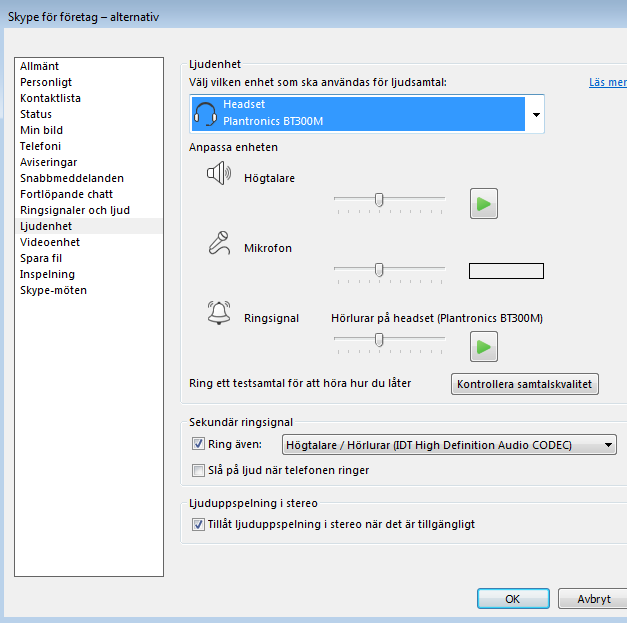Image resolution: width=627 pixels, height=623 pixels.
Task: Open the Headset Plantronics BT300M device dropdown
Action: point(367,114)
